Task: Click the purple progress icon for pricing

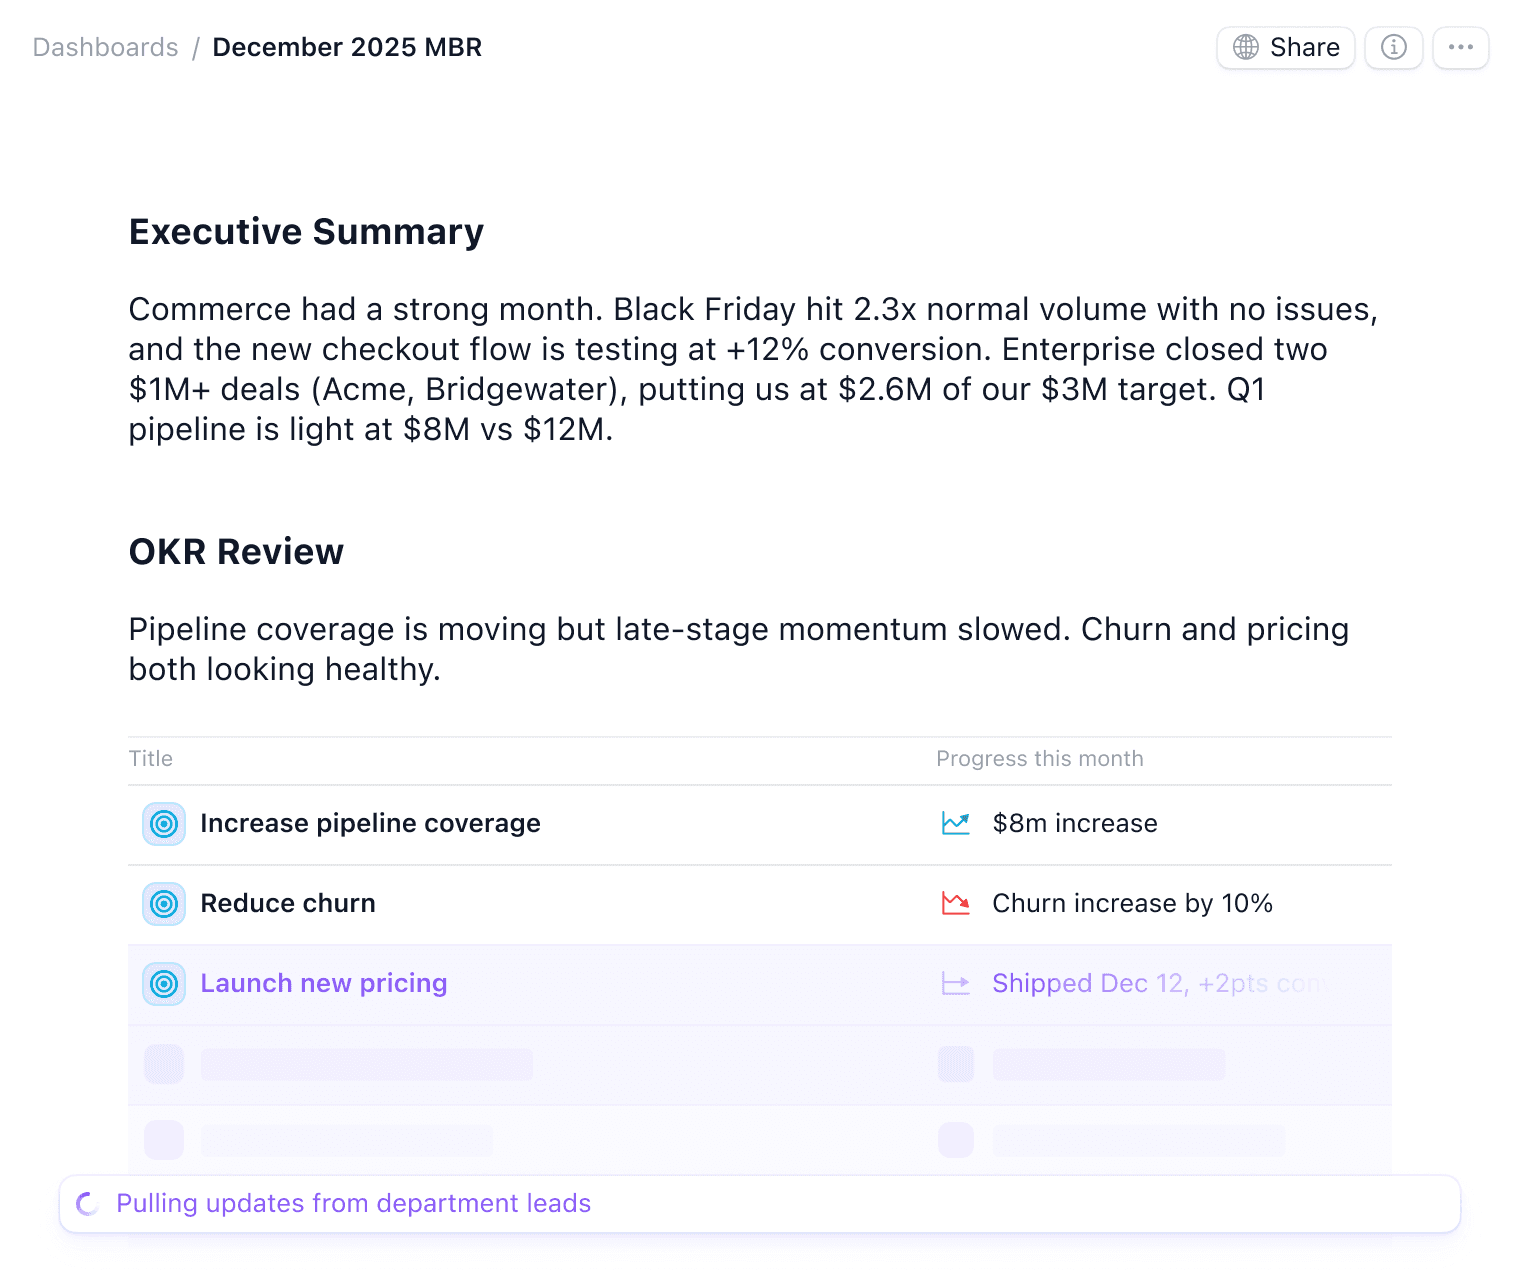Action: pyautogui.click(x=956, y=984)
